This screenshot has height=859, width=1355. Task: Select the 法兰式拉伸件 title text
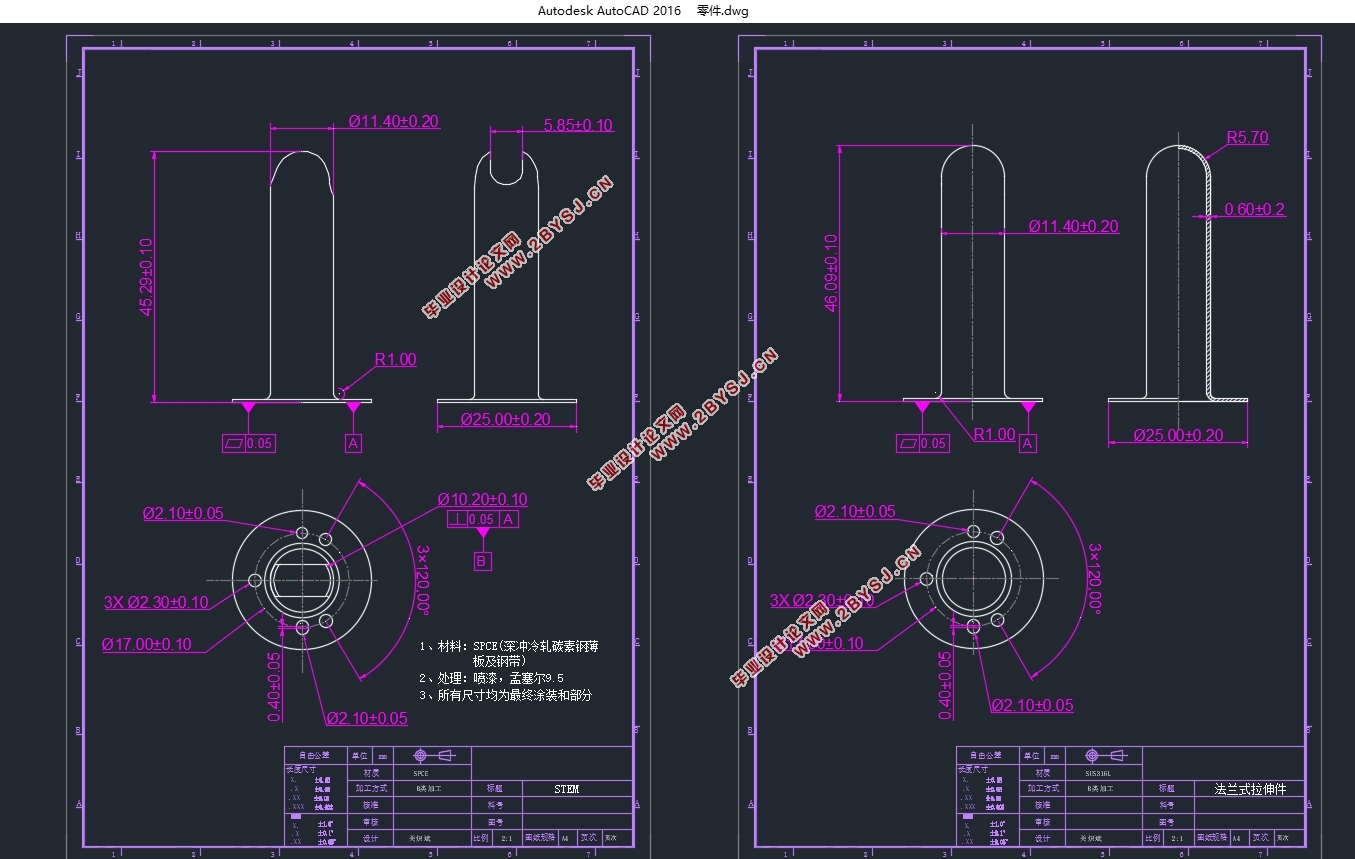pyautogui.click(x=1251, y=789)
